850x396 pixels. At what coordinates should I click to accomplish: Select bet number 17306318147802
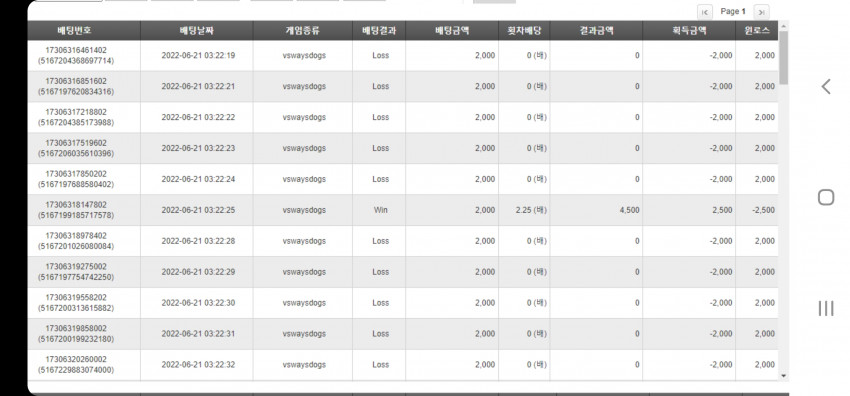point(76,204)
